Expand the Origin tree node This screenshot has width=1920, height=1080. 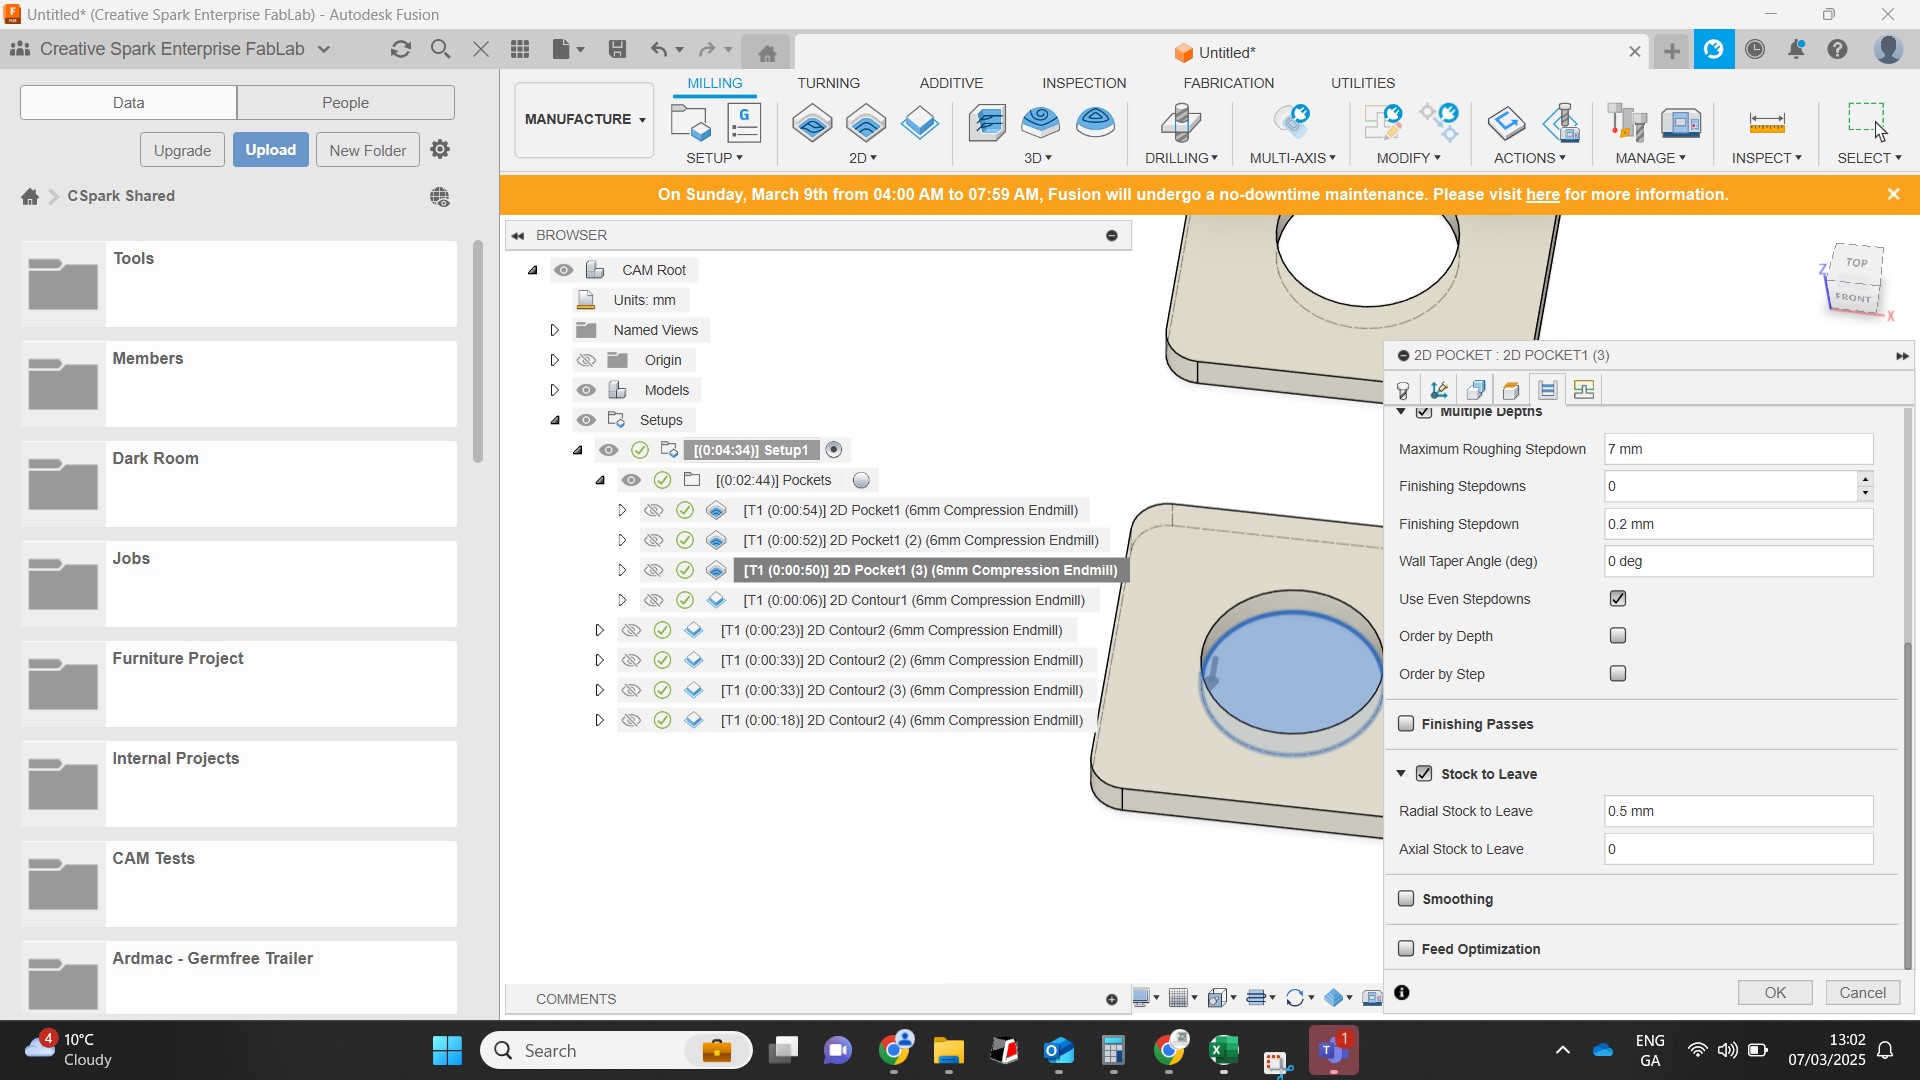click(554, 360)
